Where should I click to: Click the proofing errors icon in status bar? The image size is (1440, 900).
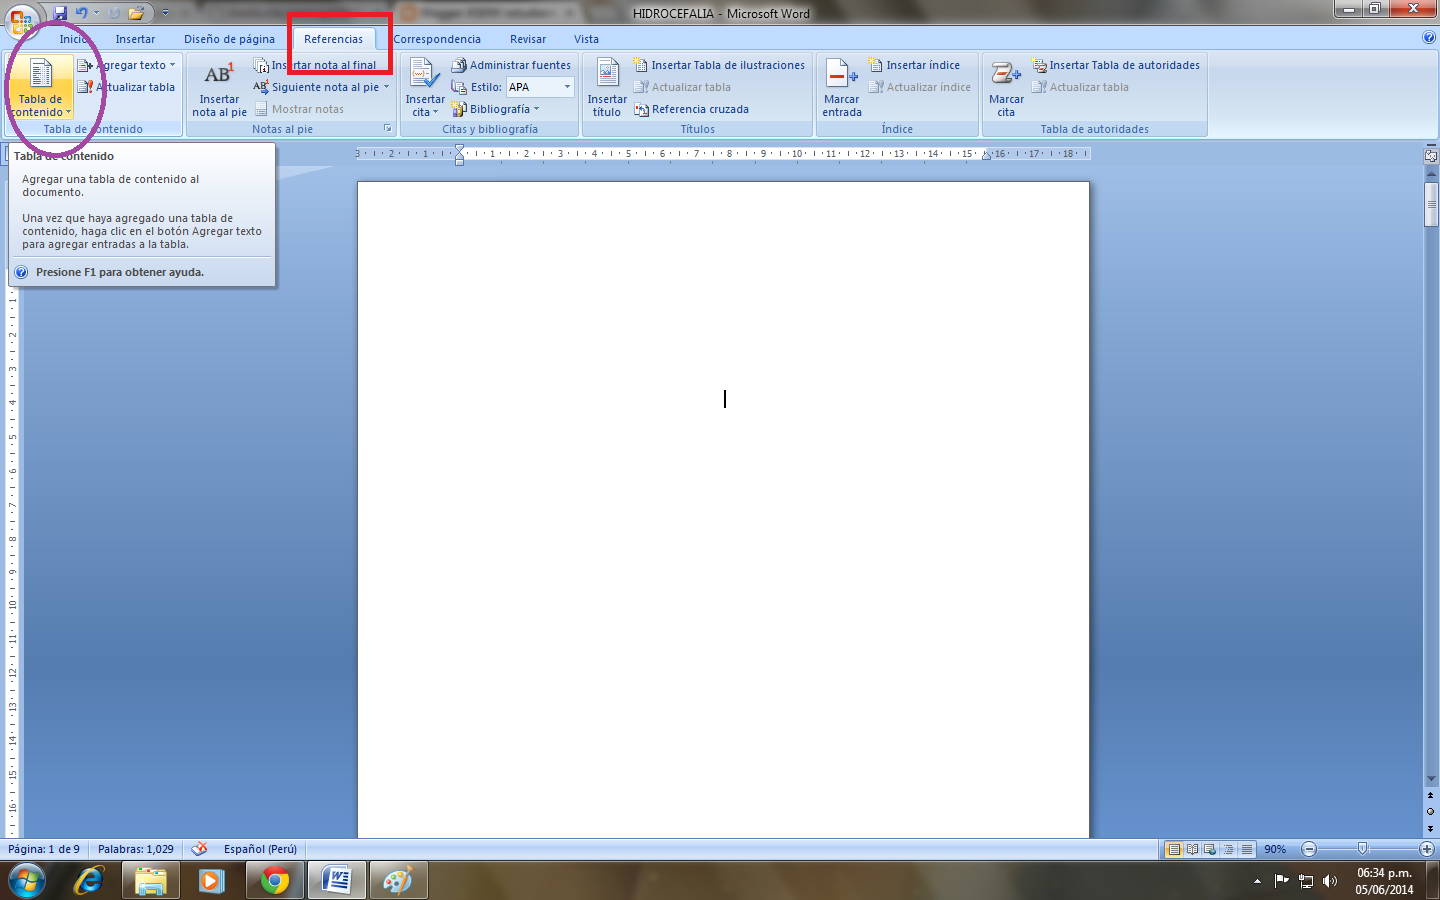point(199,849)
